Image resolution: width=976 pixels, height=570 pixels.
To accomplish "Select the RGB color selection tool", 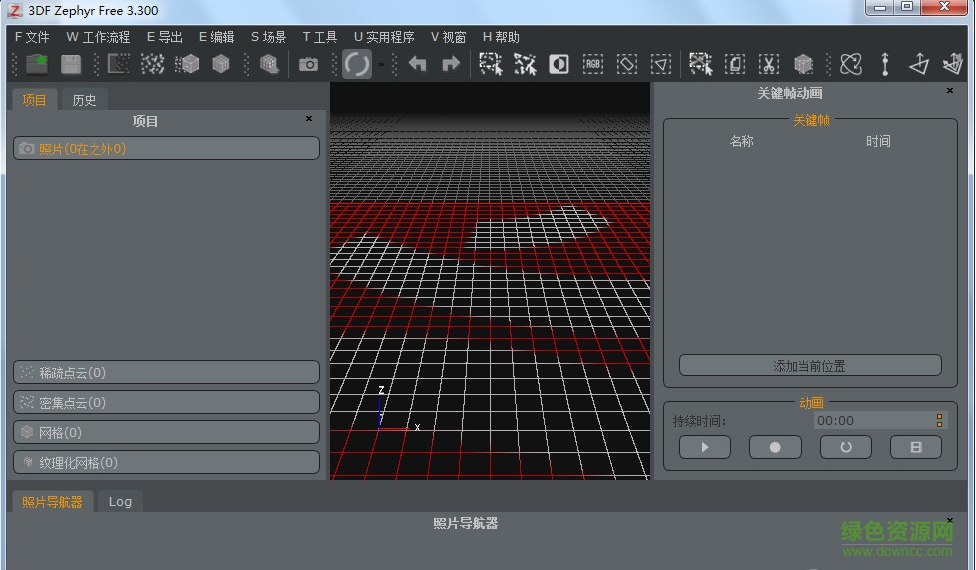I will tap(593, 64).
